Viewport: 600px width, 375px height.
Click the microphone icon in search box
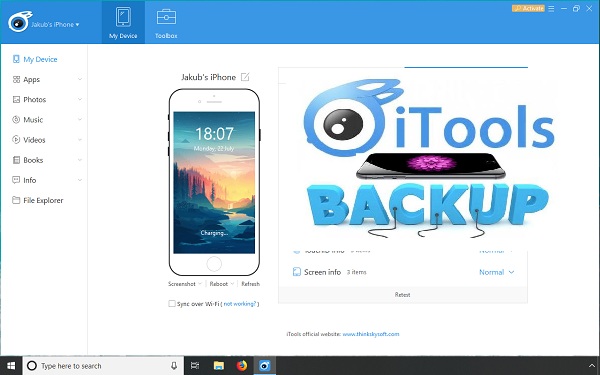point(174,366)
